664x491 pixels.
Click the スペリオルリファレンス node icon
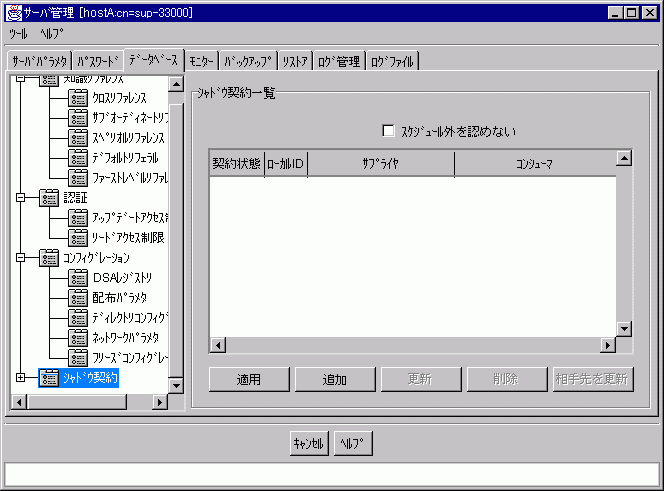pyautogui.click(x=78, y=137)
